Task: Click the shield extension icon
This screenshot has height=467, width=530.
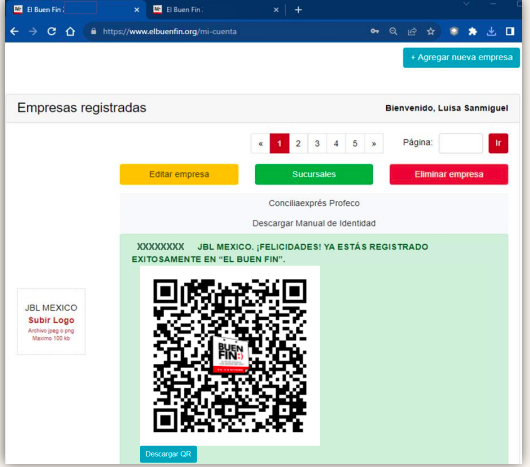Action: (454, 31)
